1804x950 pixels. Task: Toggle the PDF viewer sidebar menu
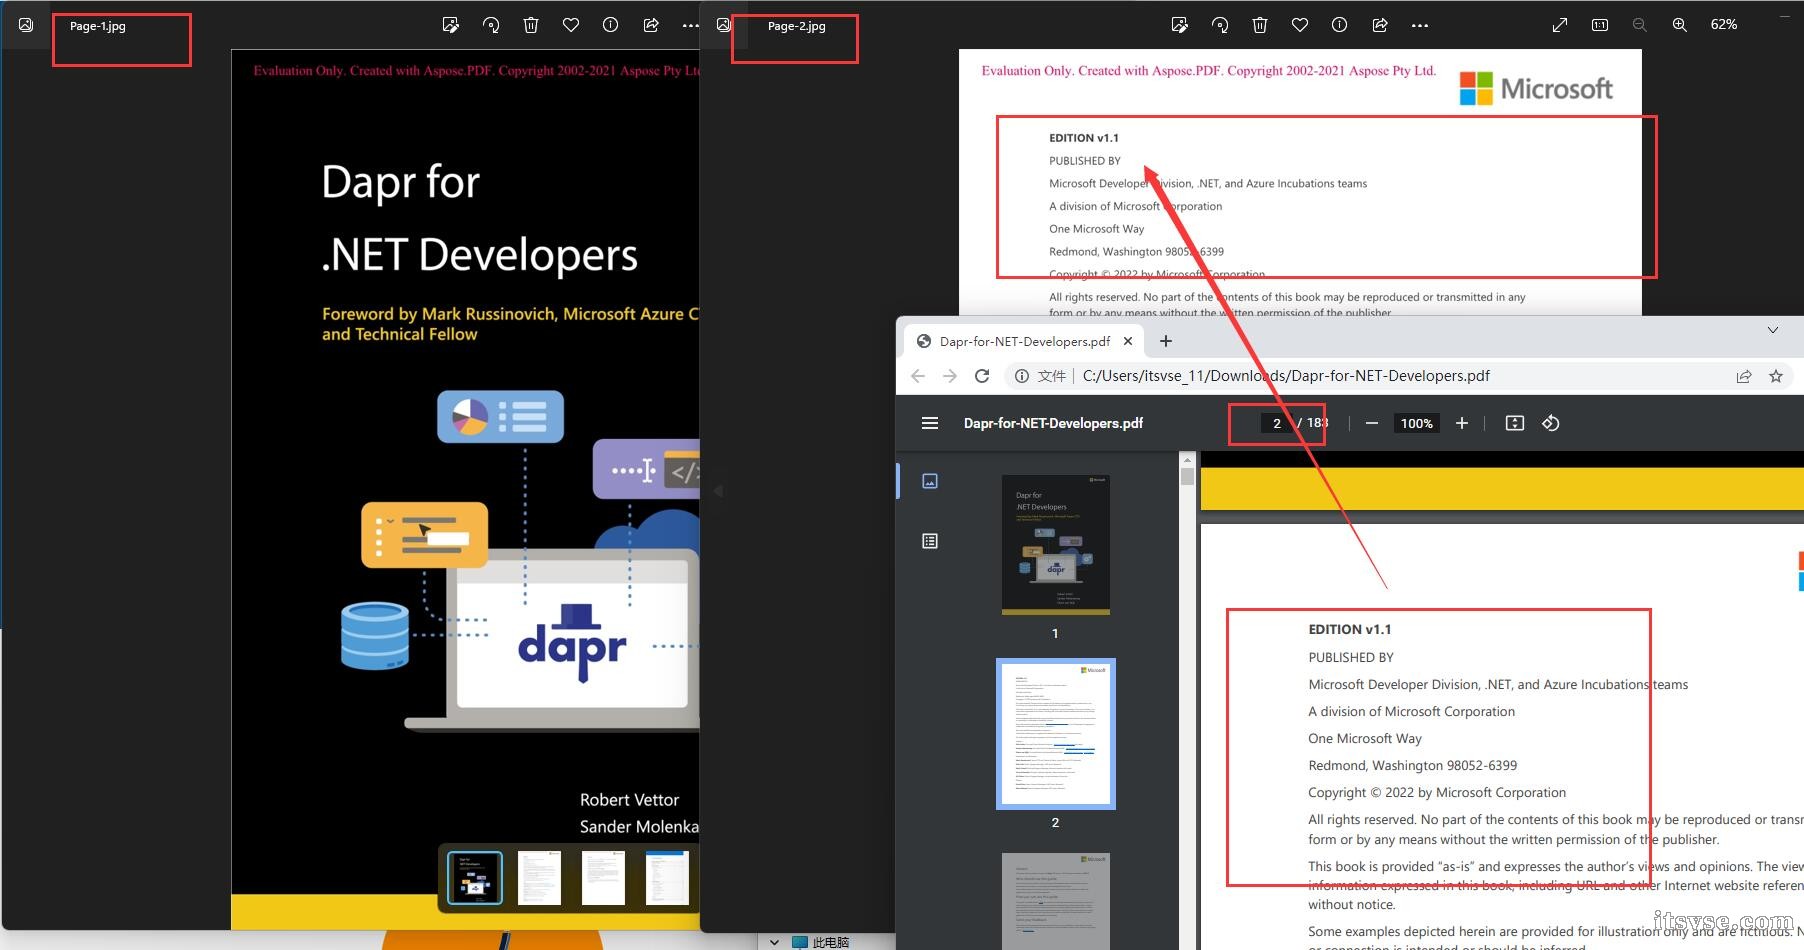pyautogui.click(x=930, y=423)
